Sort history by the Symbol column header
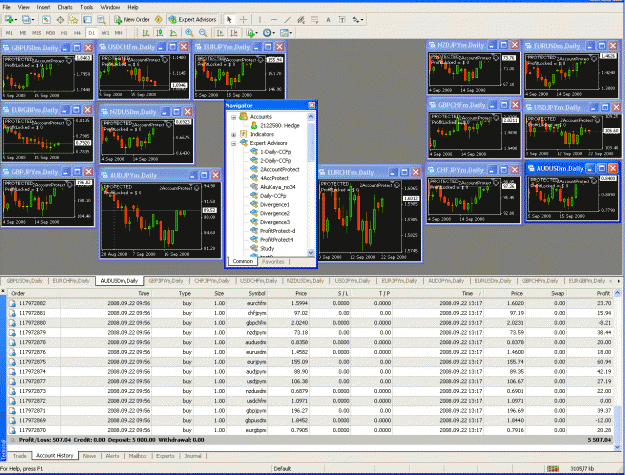Screen dimensions: 625x475 [x=257, y=293]
